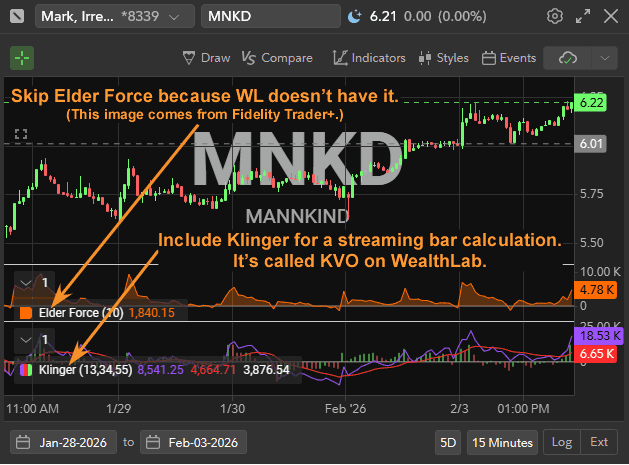Toggle the green crosshair tool
This screenshot has height=465, width=629.
coord(22,58)
